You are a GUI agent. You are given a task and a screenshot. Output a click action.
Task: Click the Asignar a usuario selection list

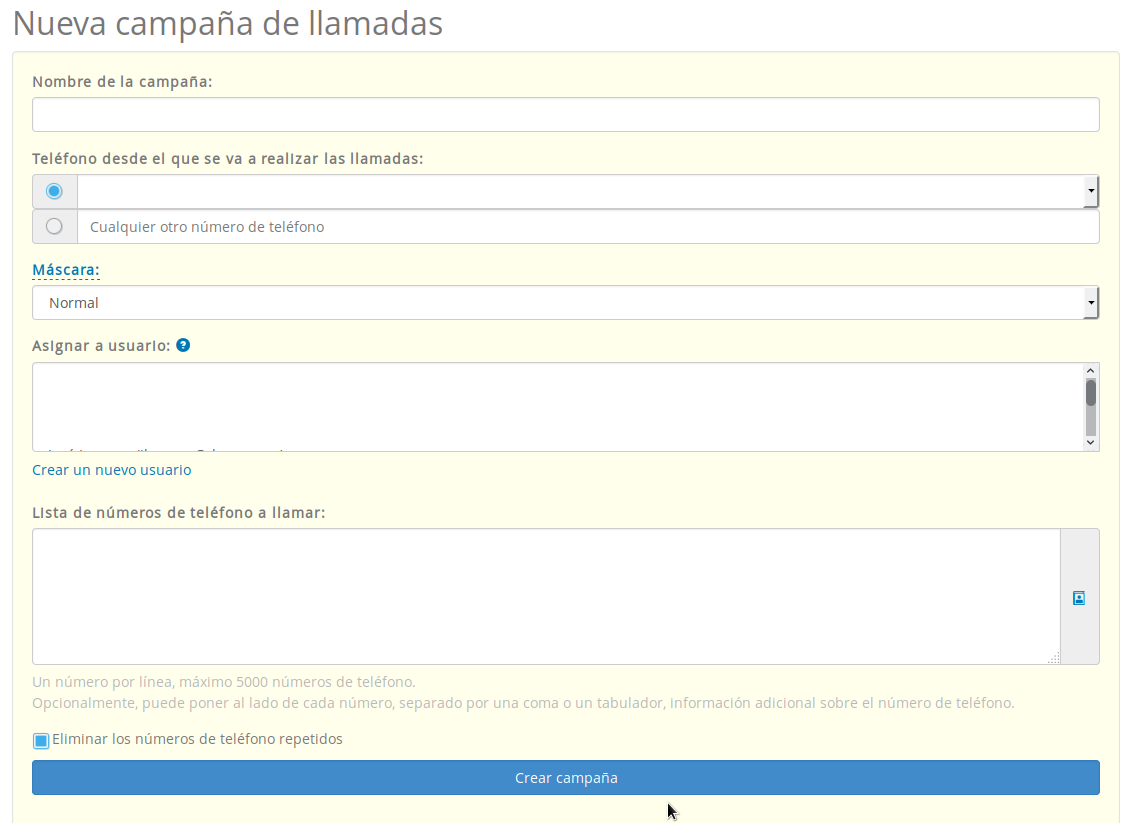(x=550, y=405)
